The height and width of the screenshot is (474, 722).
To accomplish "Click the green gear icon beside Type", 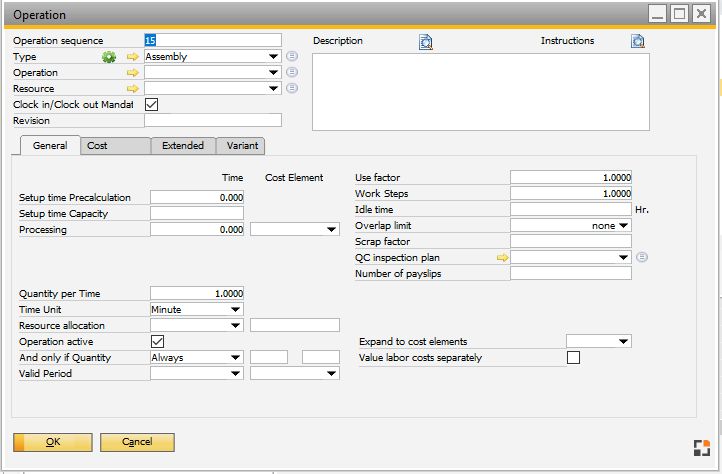I will pos(110,57).
